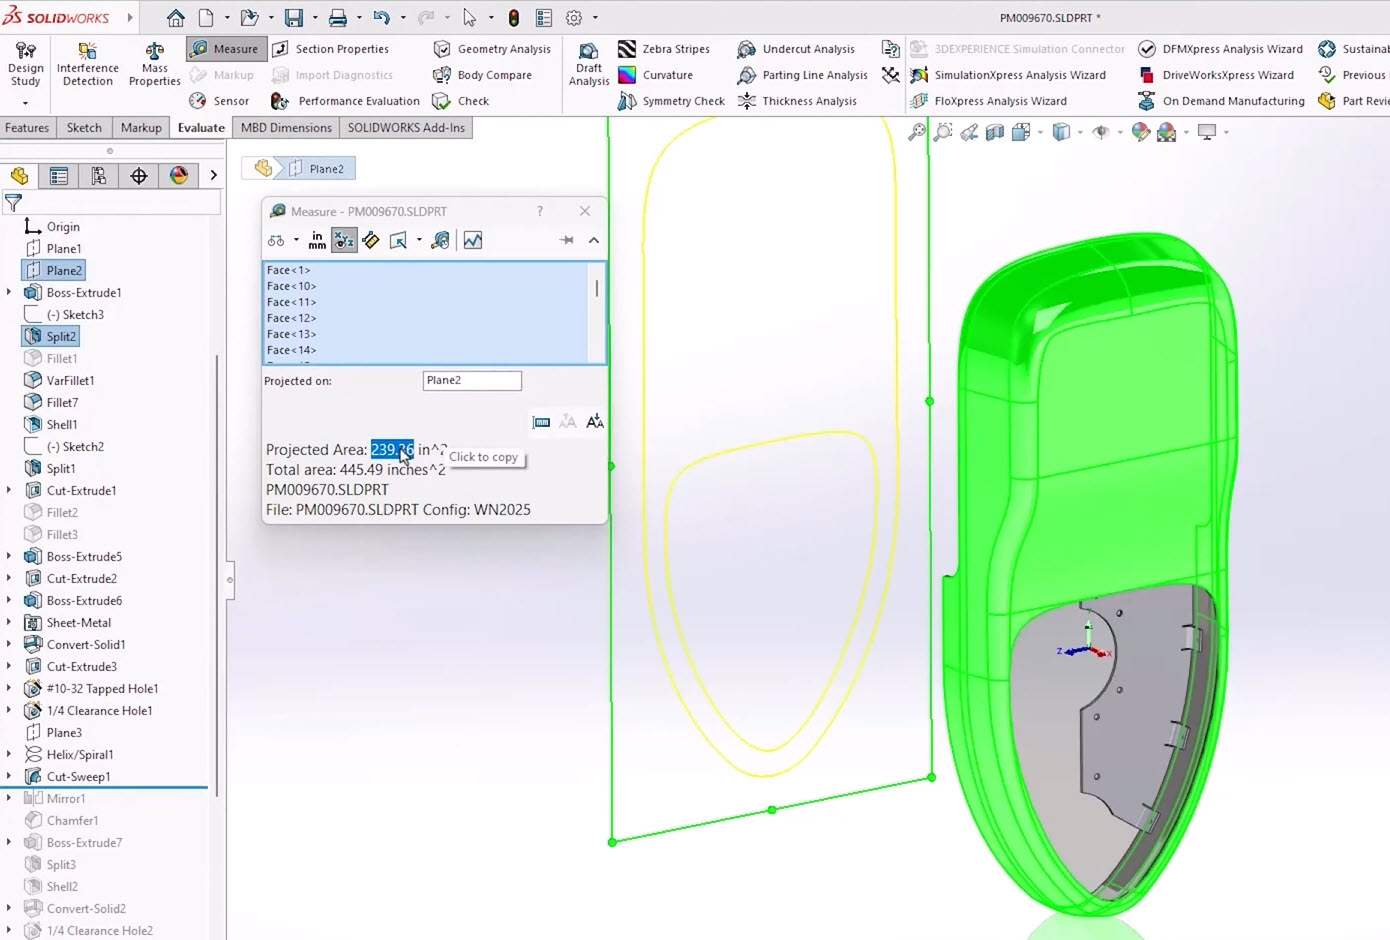Toggle Show XYZ Measurements in Measure dialog
Viewport: 1390px width, 940px height.
pos(344,240)
